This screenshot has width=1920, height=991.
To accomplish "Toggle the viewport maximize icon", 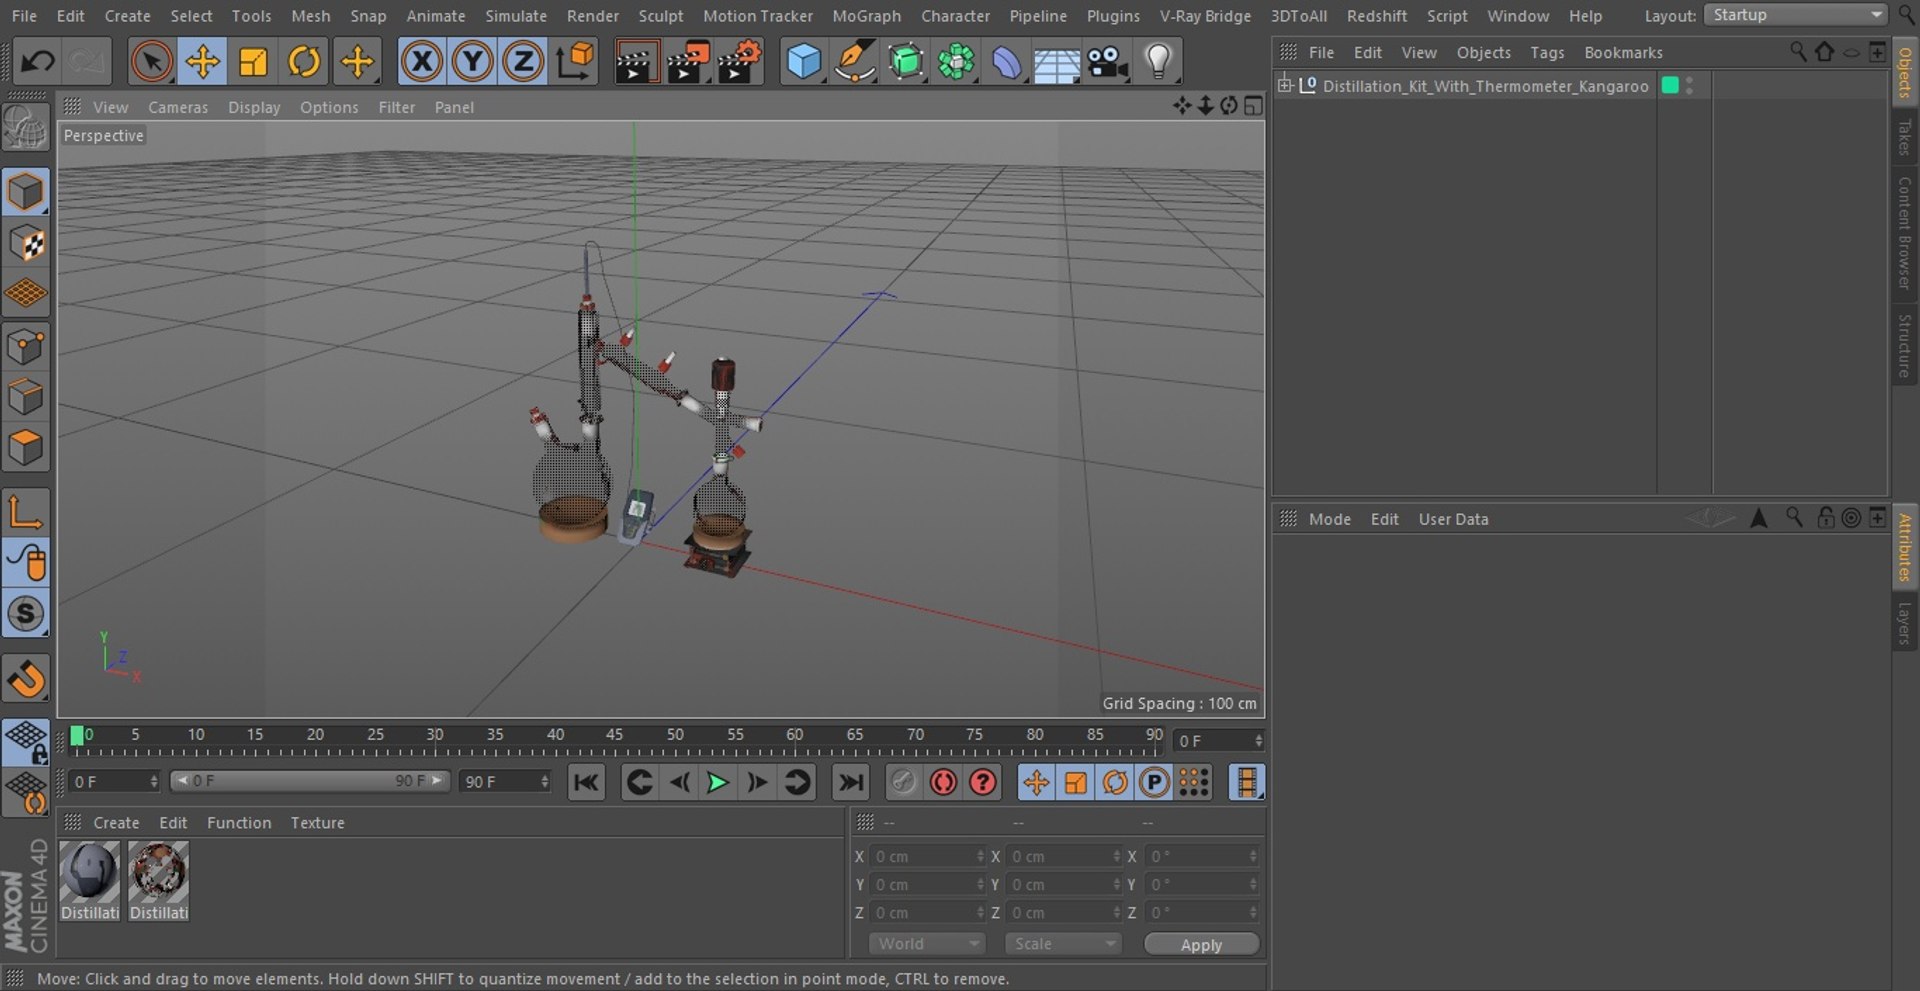I will [x=1253, y=106].
